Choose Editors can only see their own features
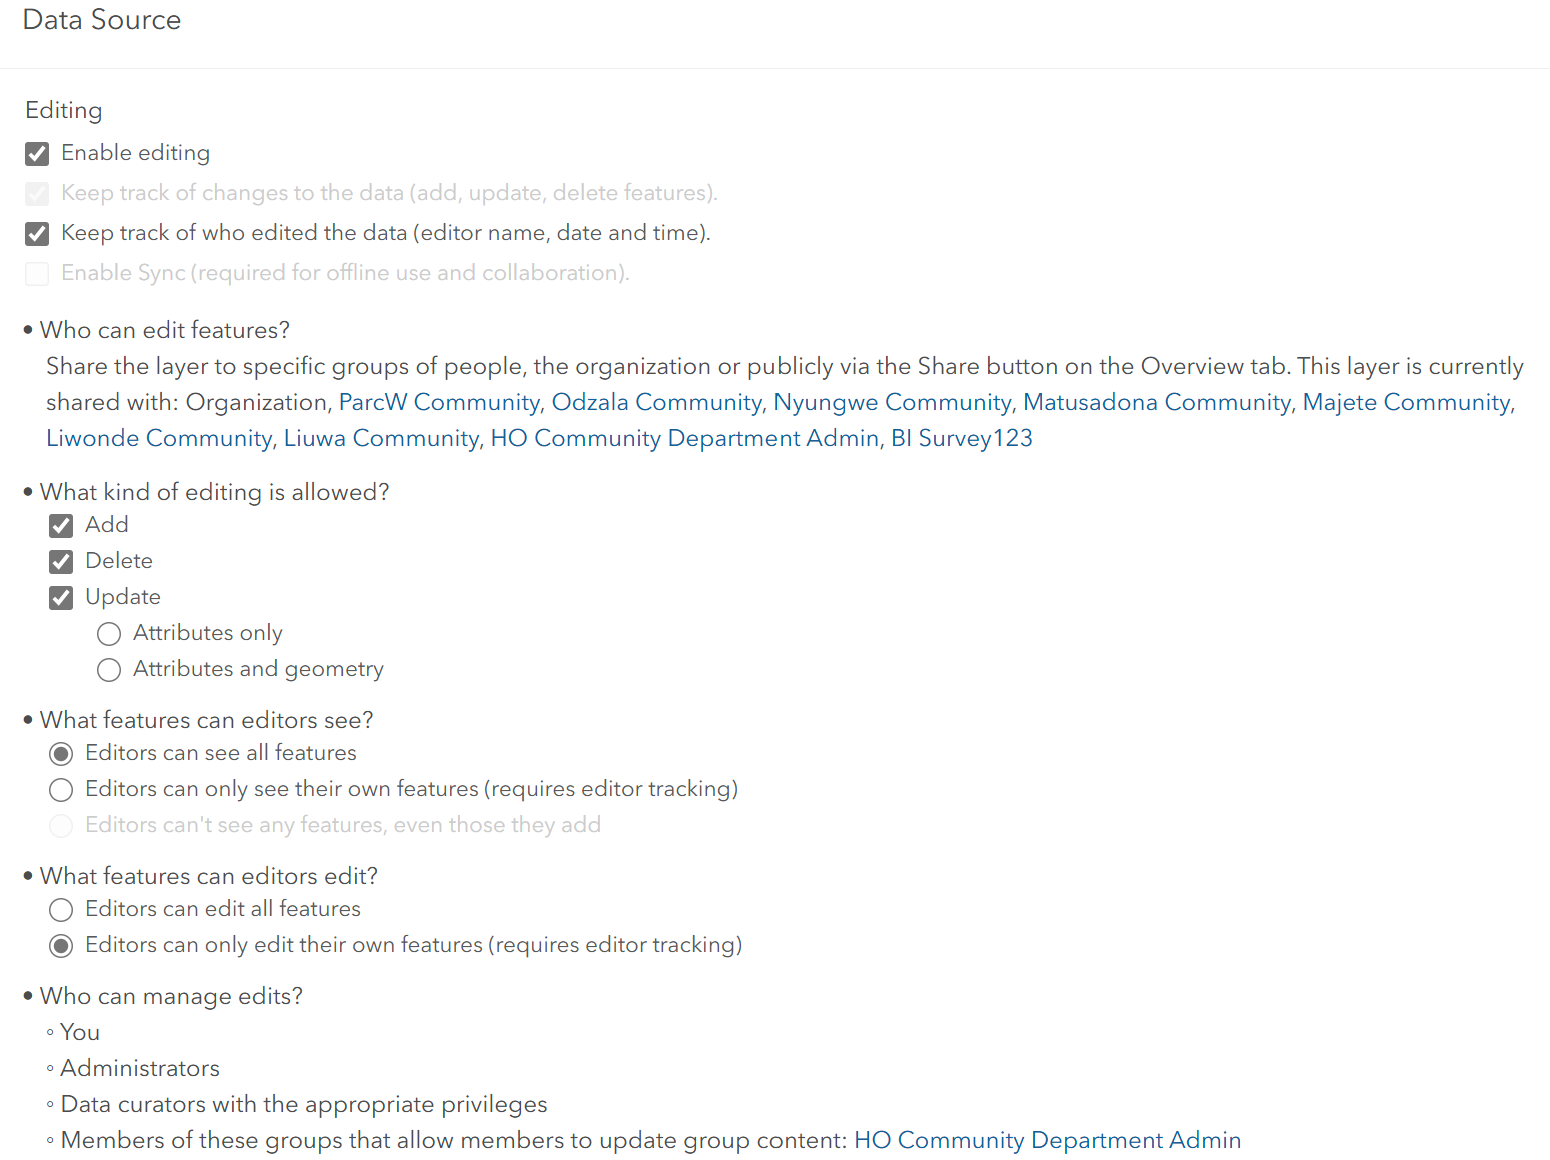1550x1160 pixels. point(61,789)
